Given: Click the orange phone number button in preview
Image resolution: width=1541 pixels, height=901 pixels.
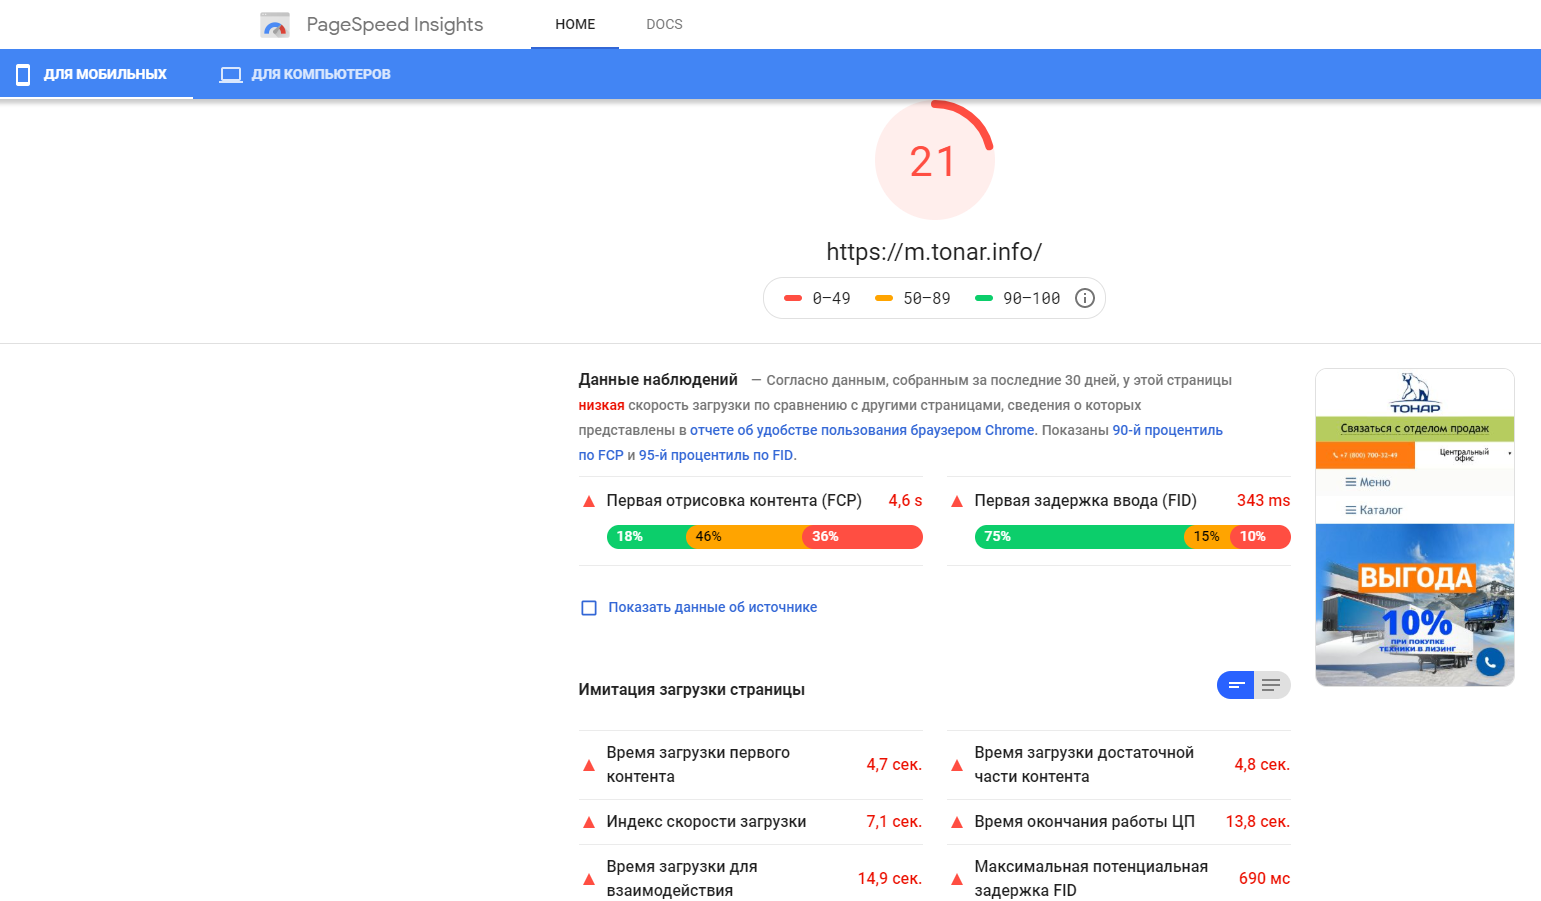Looking at the screenshot, I should point(1365,455).
